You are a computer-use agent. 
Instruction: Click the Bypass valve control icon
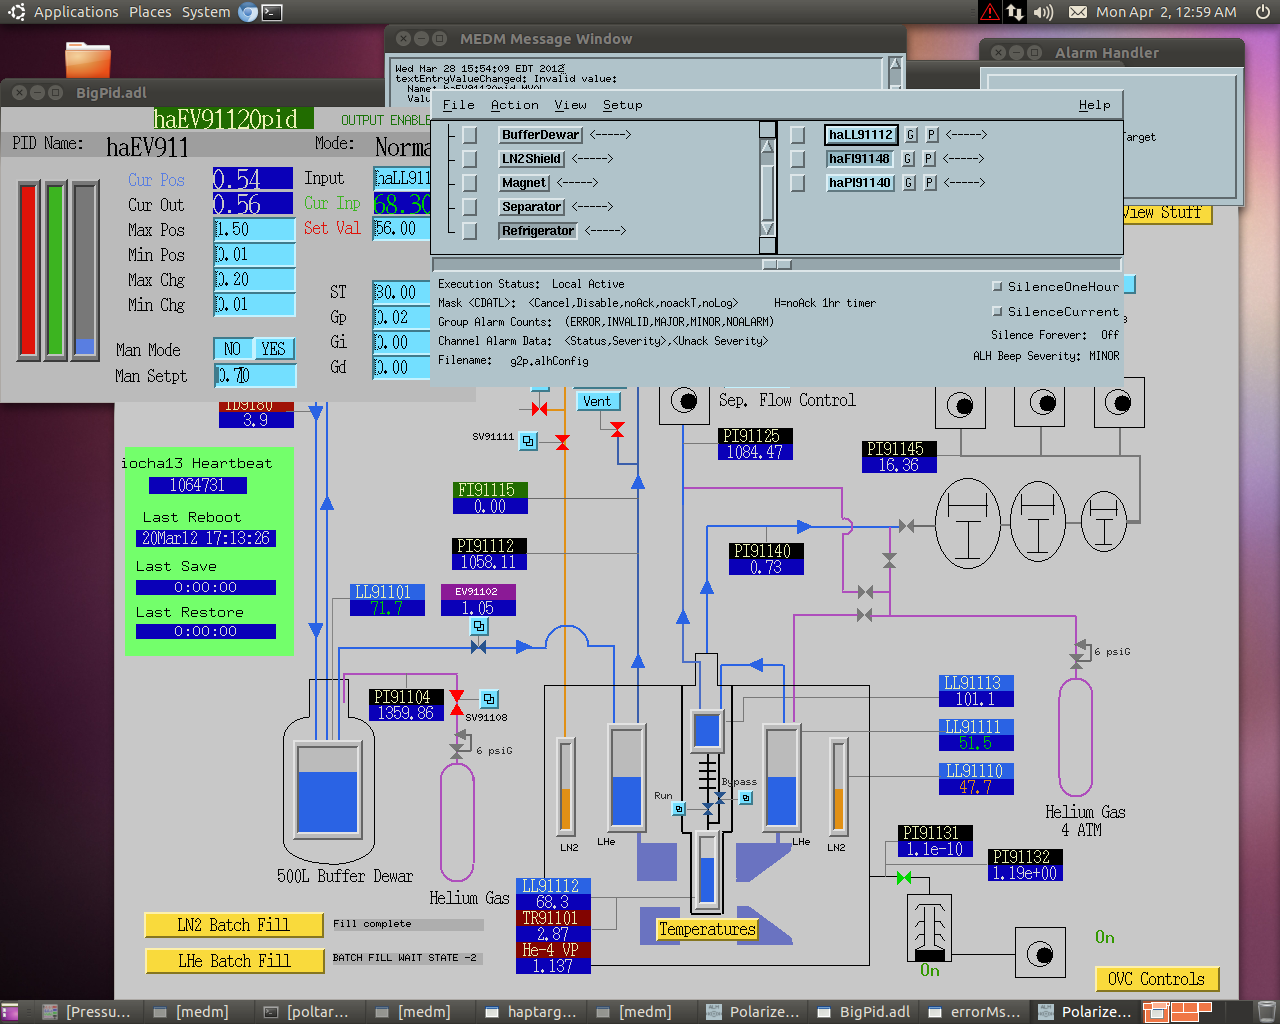click(745, 797)
